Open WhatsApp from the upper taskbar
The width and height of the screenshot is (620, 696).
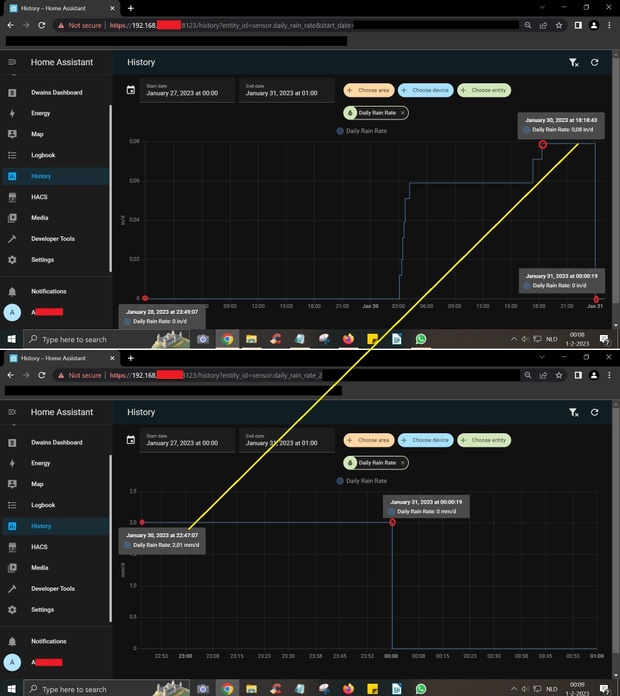(421, 339)
